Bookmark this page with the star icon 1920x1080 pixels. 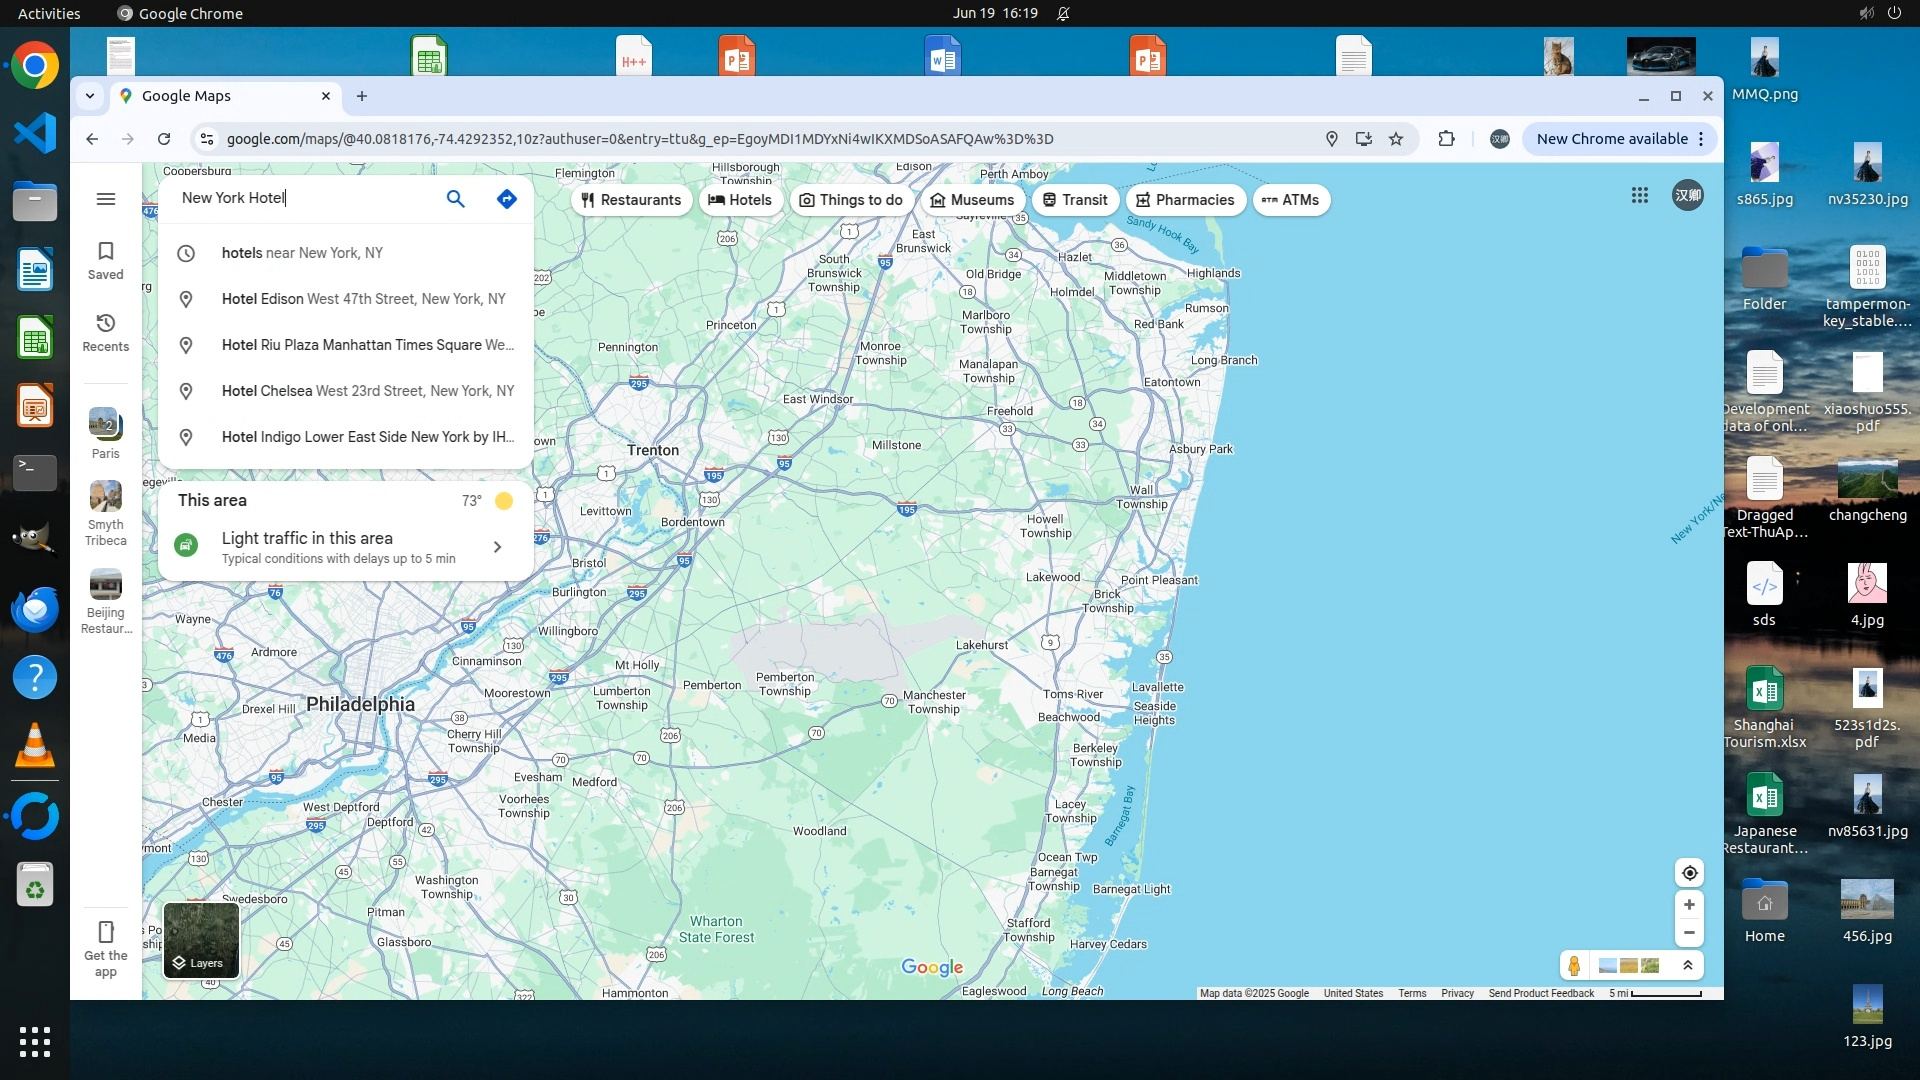pos(1396,139)
